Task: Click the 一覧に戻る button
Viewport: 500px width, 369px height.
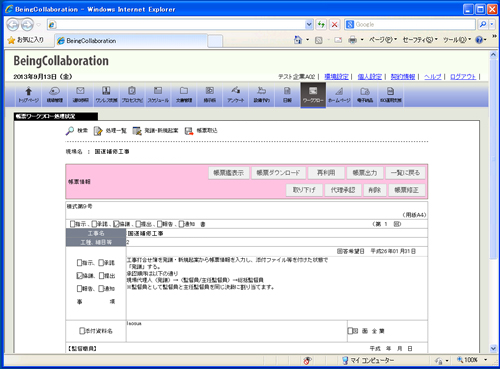Action: tap(405, 173)
